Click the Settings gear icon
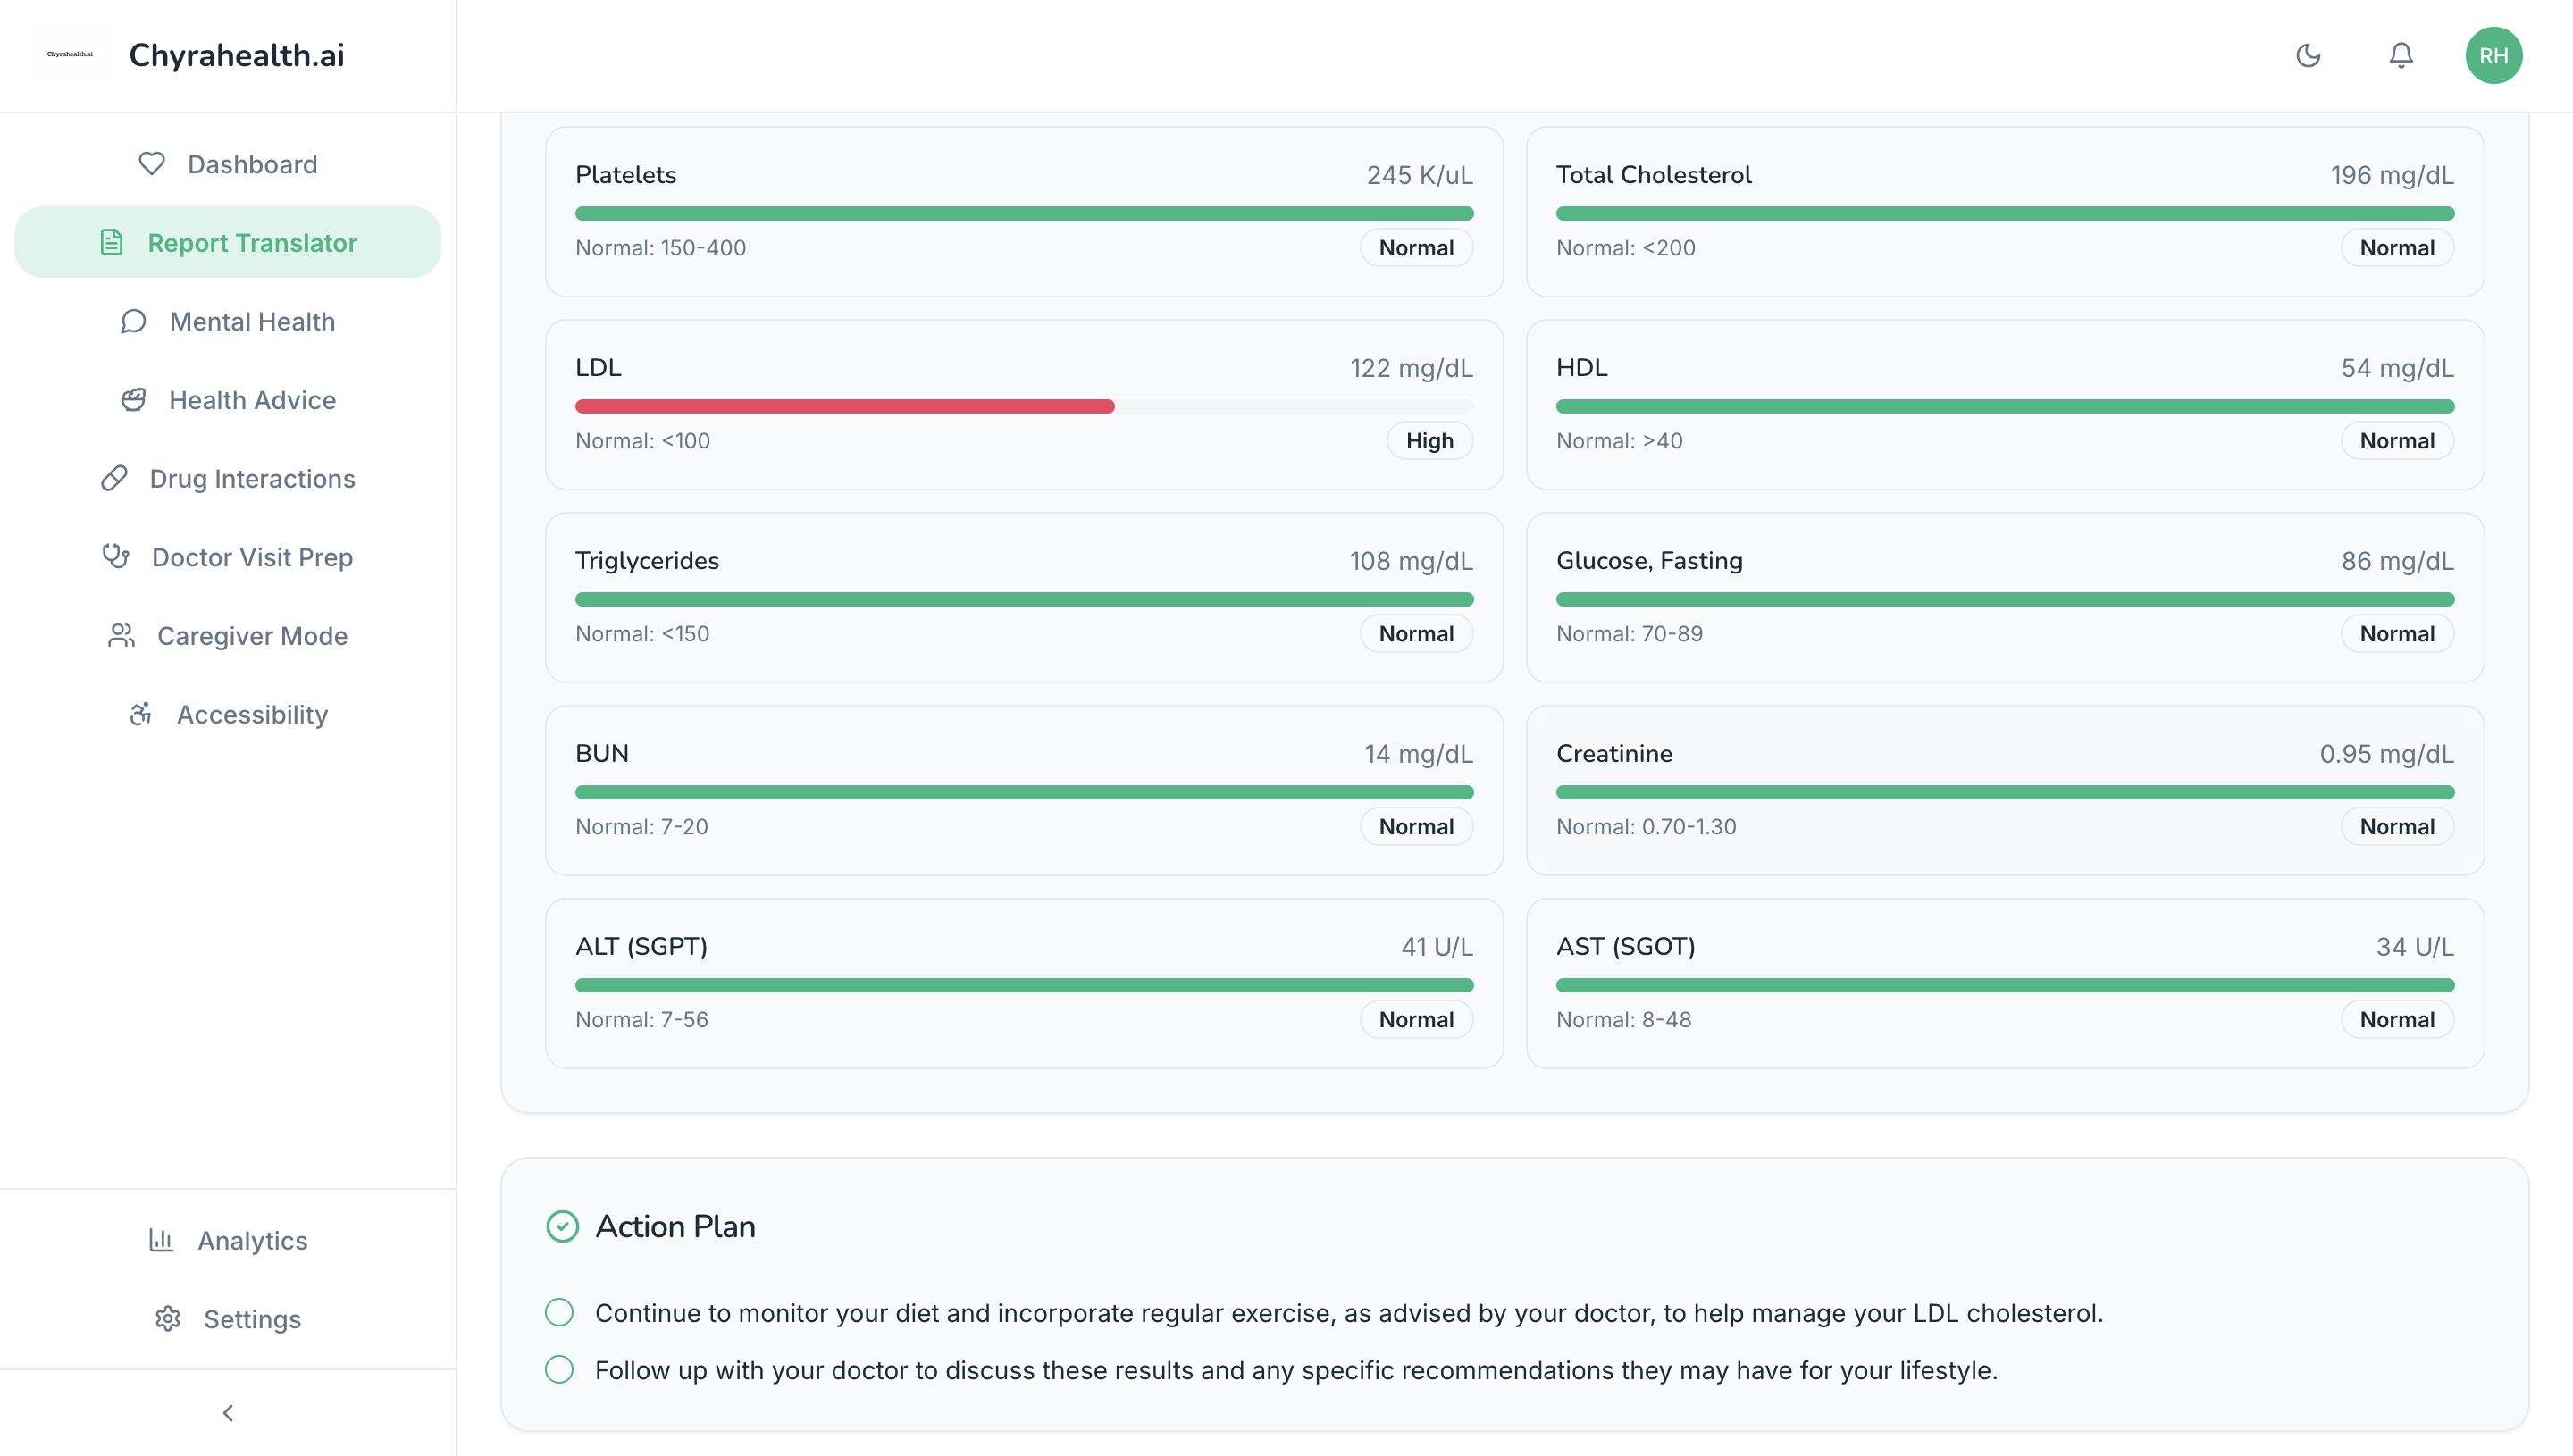This screenshot has height=1456, width=2573. click(168, 1319)
